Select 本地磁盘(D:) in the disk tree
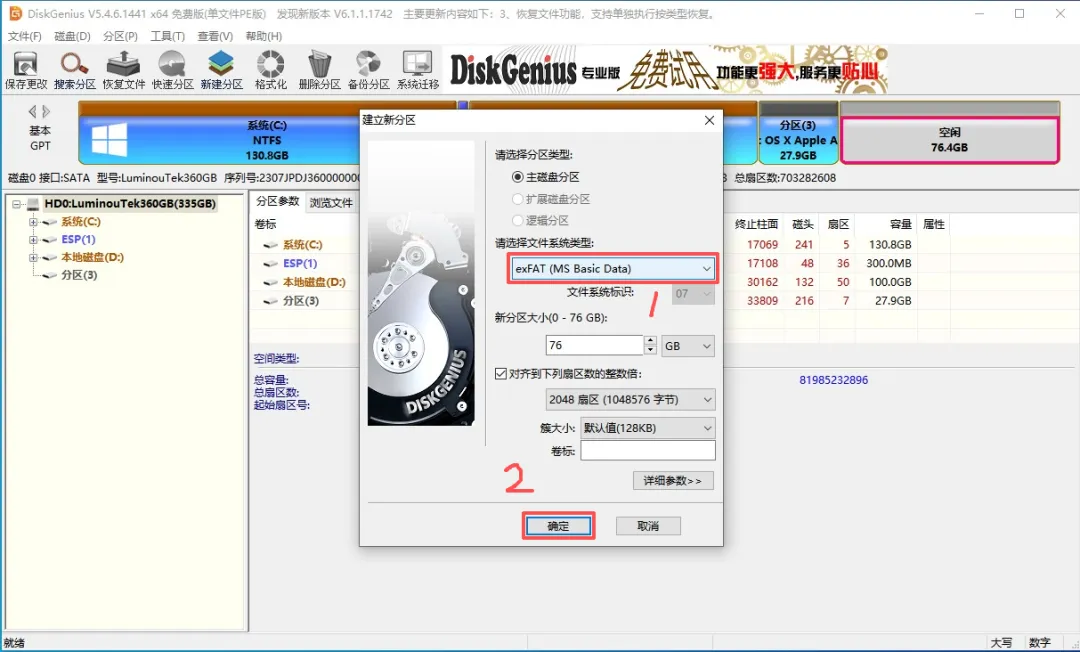The image size is (1080, 652). (92, 257)
